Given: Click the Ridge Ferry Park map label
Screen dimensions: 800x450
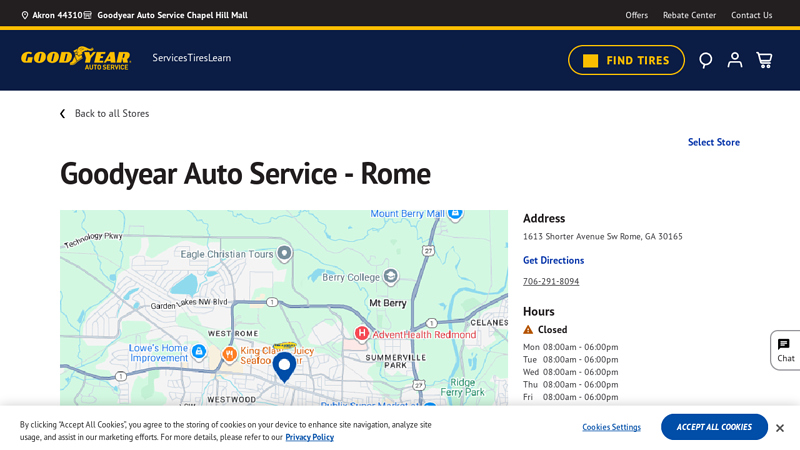Looking at the screenshot, I should (x=462, y=387).
